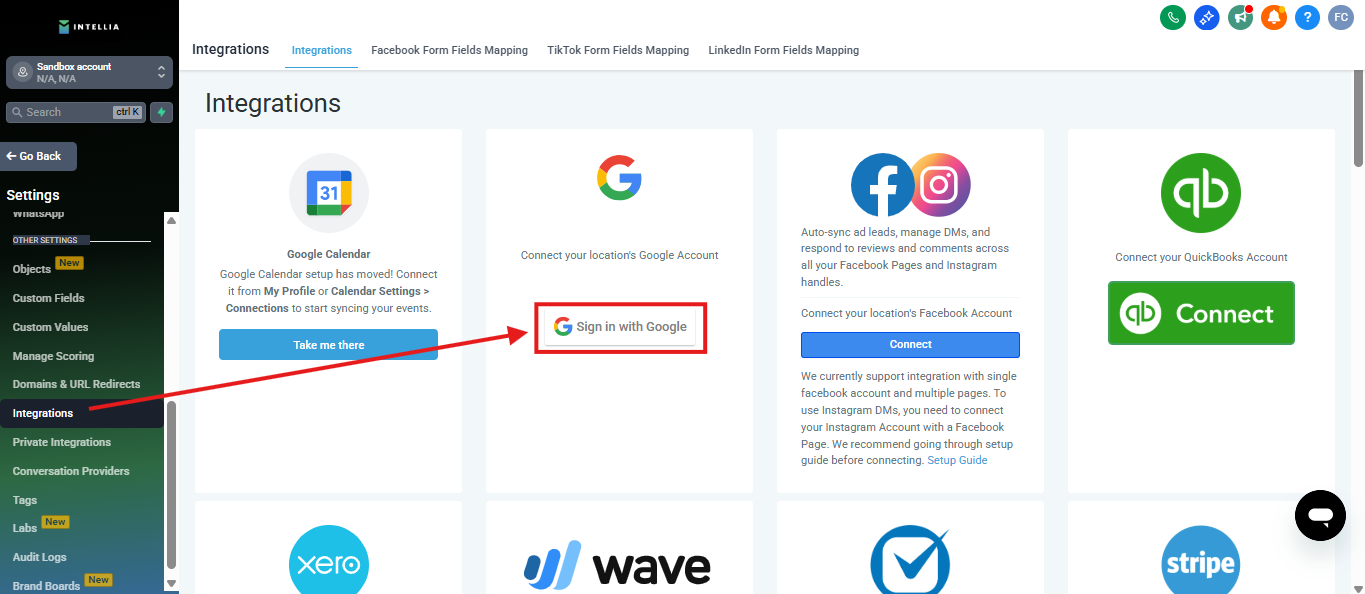Click the blue Facebook Connect button
This screenshot has height=594, width=1365.
tap(910, 344)
